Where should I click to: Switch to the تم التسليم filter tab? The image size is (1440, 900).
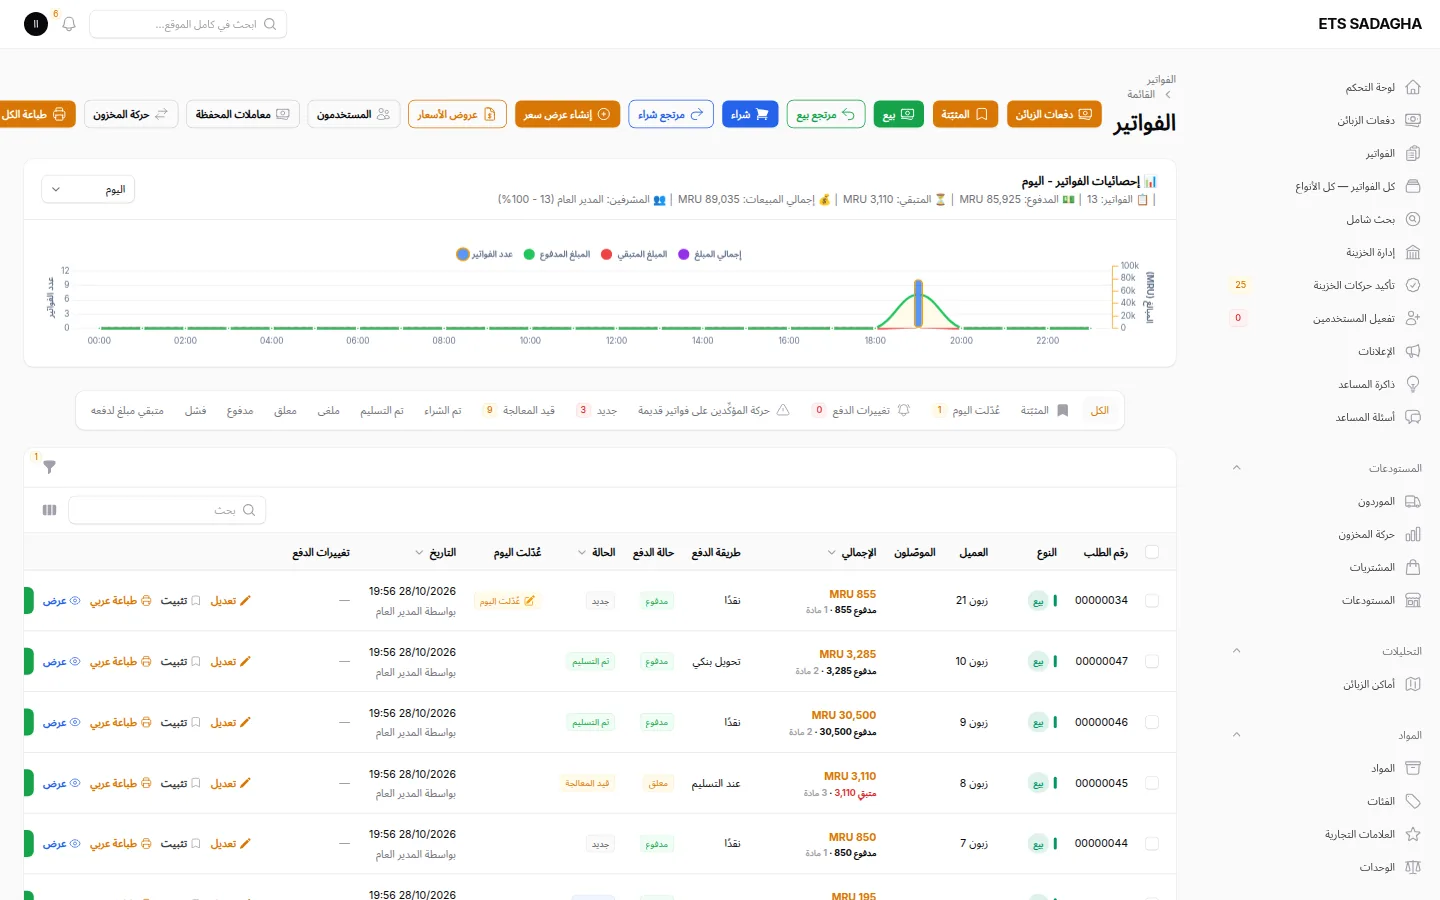[x=382, y=411]
